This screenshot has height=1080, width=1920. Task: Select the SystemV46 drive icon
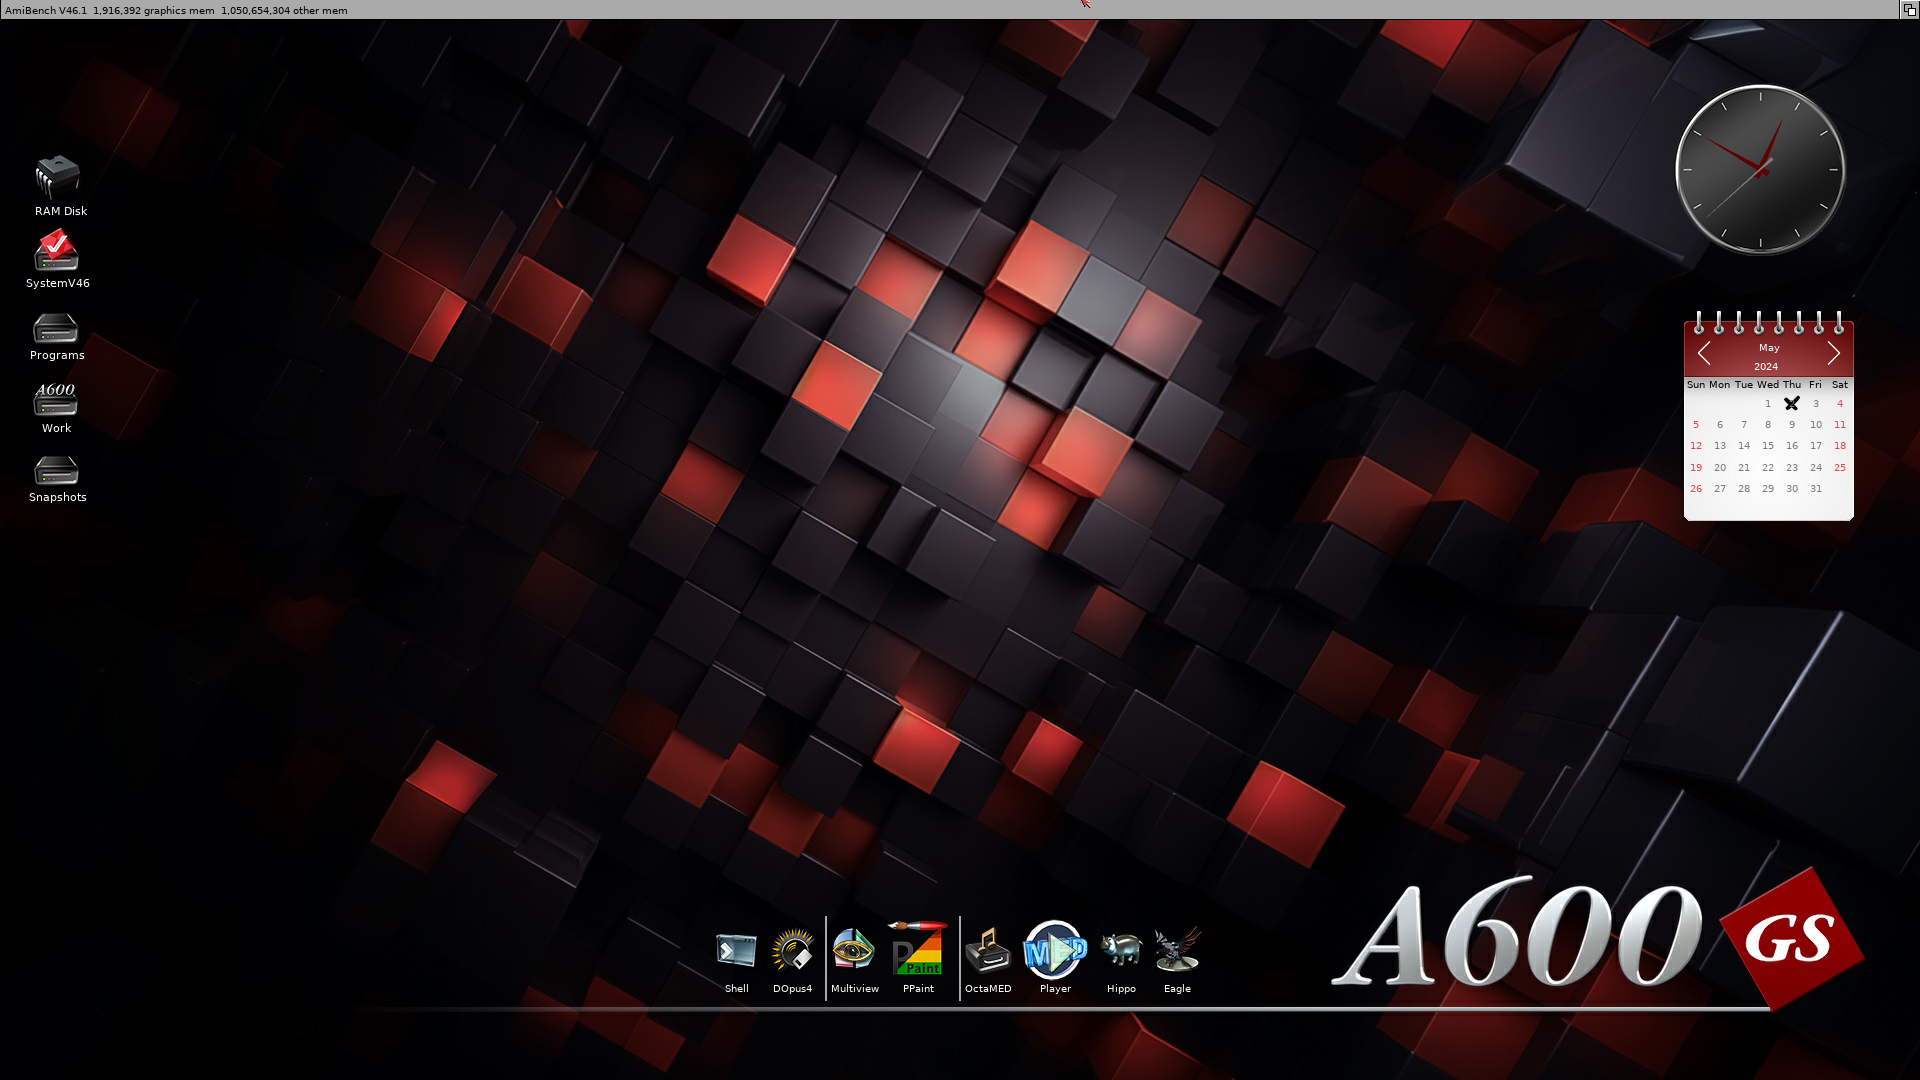coord(56,250)
